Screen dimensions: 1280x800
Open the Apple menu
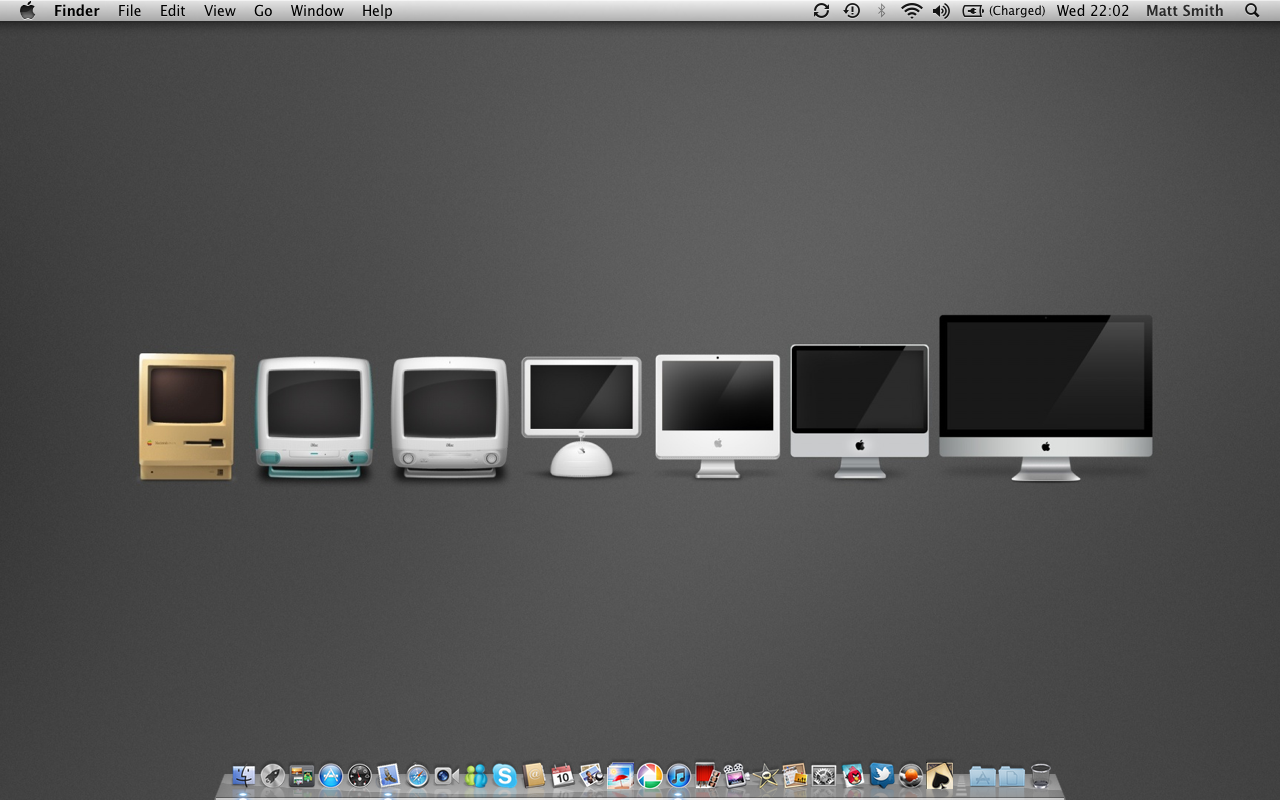pyautogui.click(x=27, y=11)
